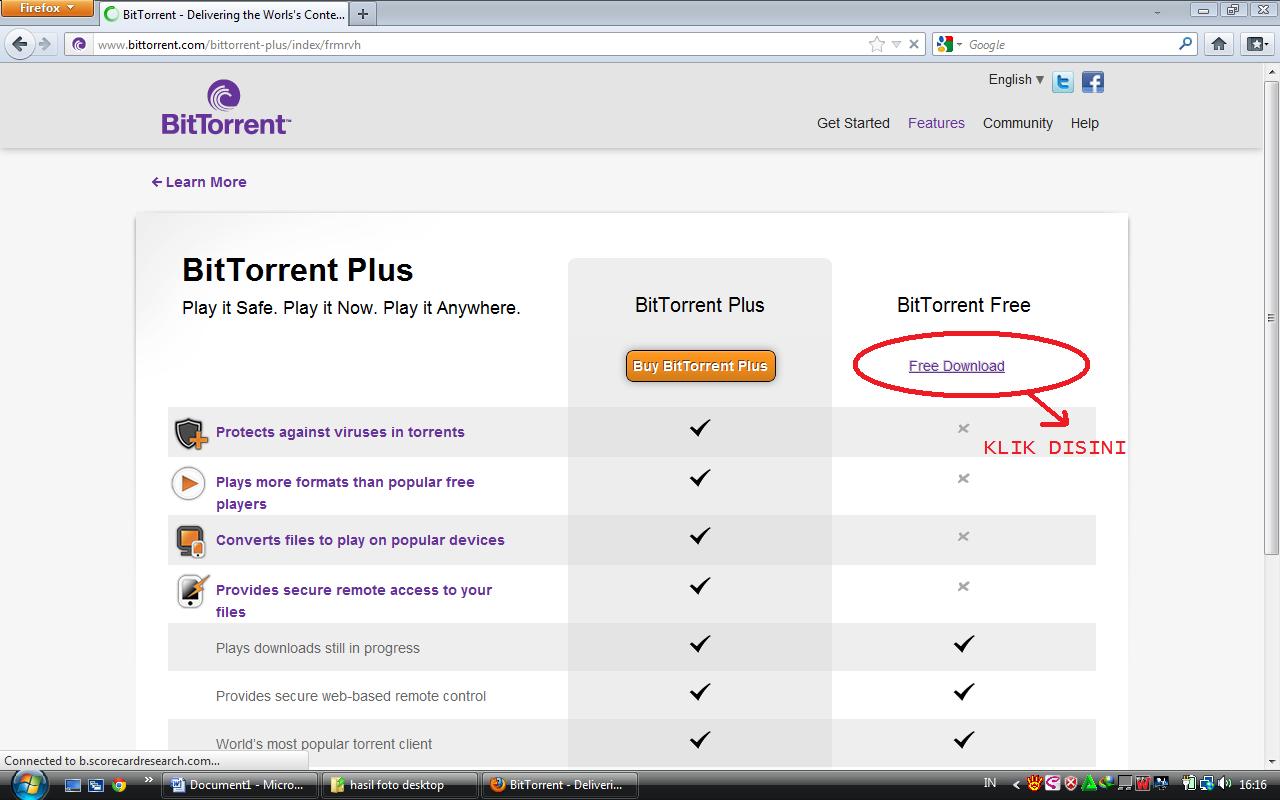Open the Google search engine selector
1280x800 pixels.
coord(949,44)
